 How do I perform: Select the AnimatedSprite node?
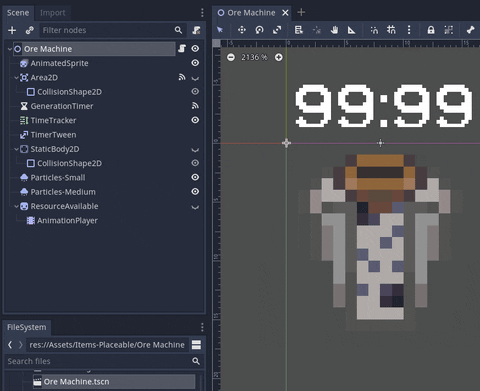[x=59, y=63]
